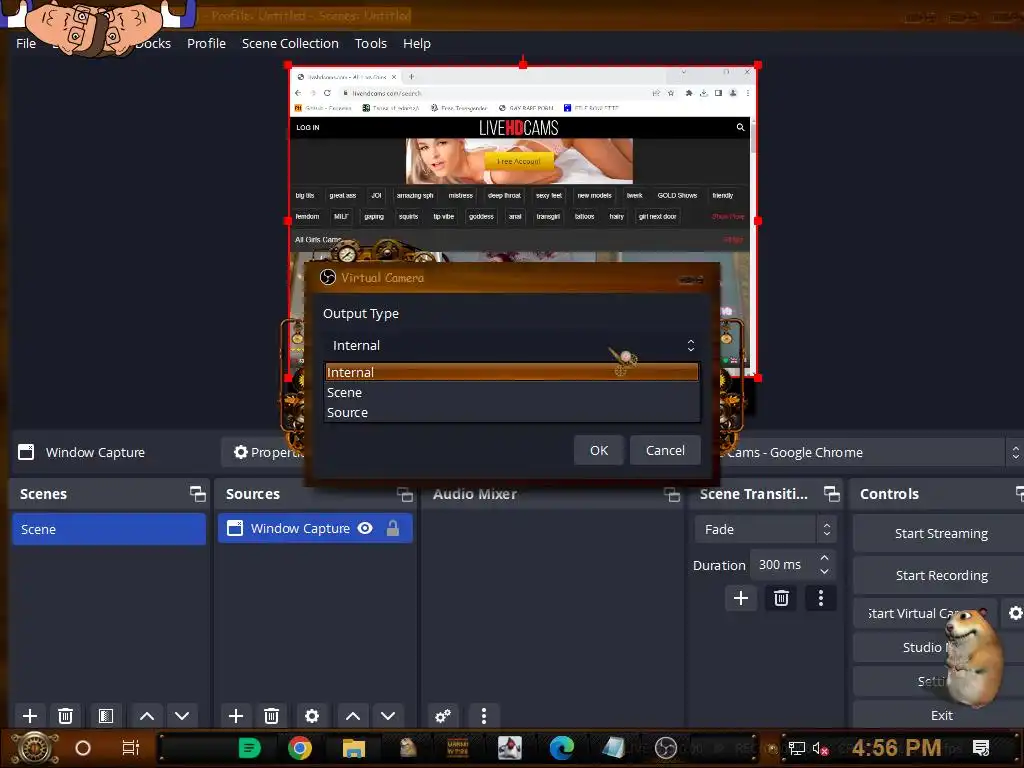Open Microsoft Edge from the taskbar
Viewport: 1024px width, 768px height.
pos(562,748)
